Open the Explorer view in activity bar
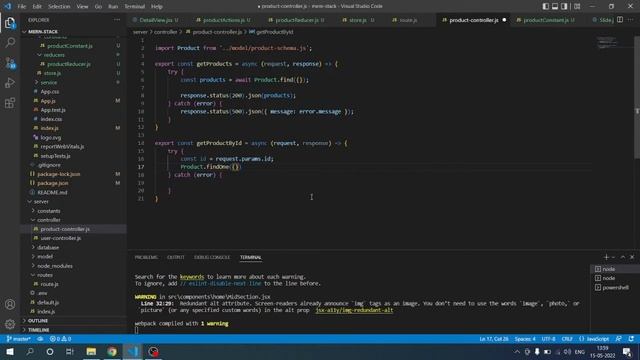The image size is (640, 360). click(10, 23)
